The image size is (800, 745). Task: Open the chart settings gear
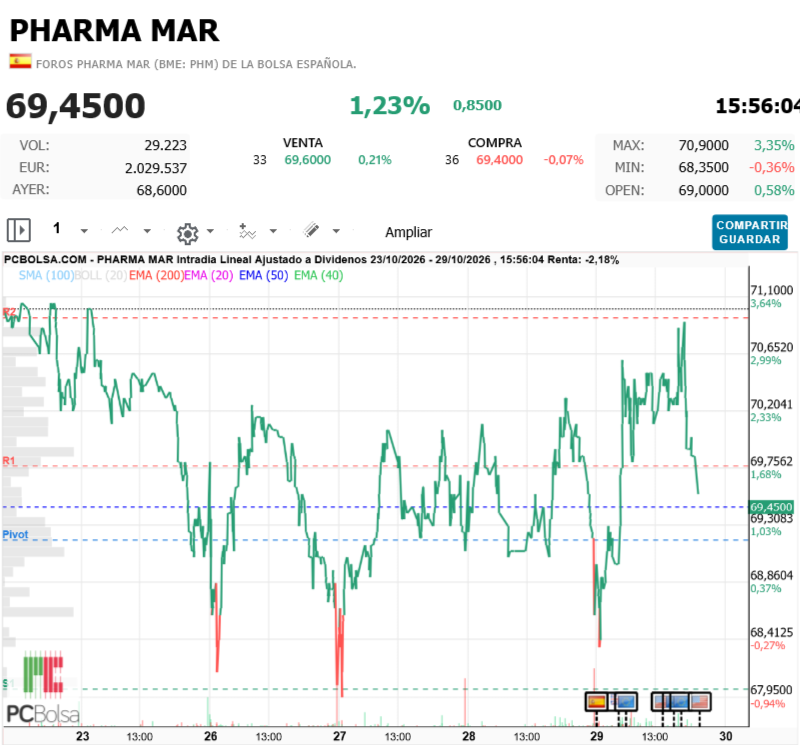click(187, 234)
